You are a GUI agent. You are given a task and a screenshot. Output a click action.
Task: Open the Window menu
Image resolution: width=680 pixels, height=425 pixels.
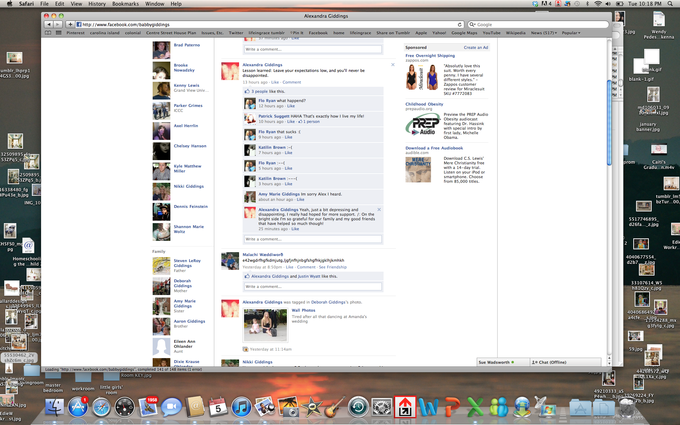pos(154,3)
